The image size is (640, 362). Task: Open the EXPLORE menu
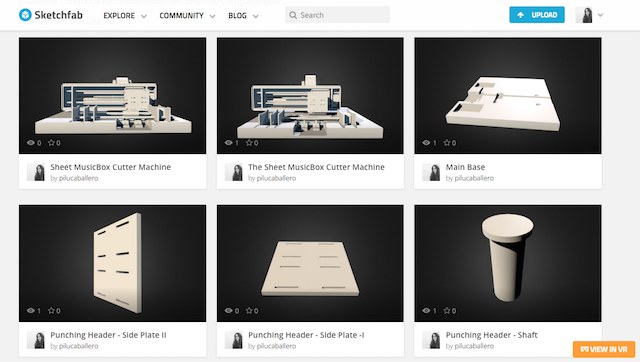(x=119, y=16)
